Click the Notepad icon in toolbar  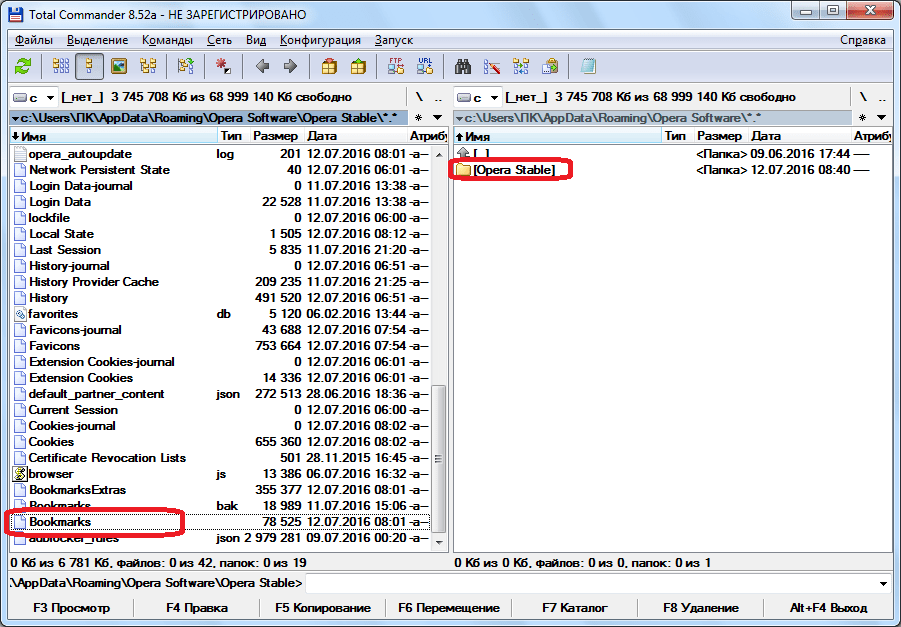(x=589, y=67)
